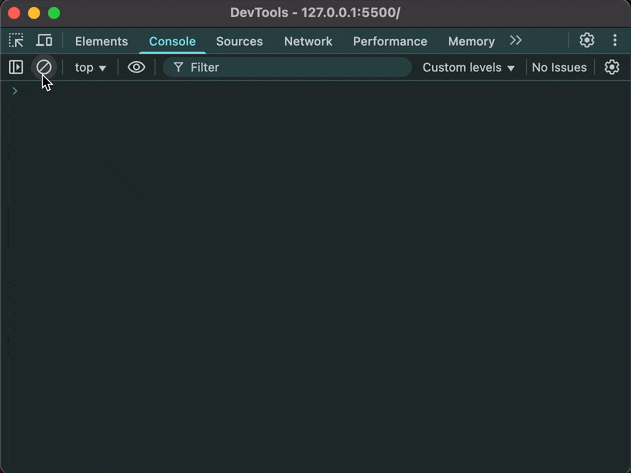Click the inspect element picker icon
This screenshot has height=473, width=631.
pyautogui.click(x=16, y=41)
